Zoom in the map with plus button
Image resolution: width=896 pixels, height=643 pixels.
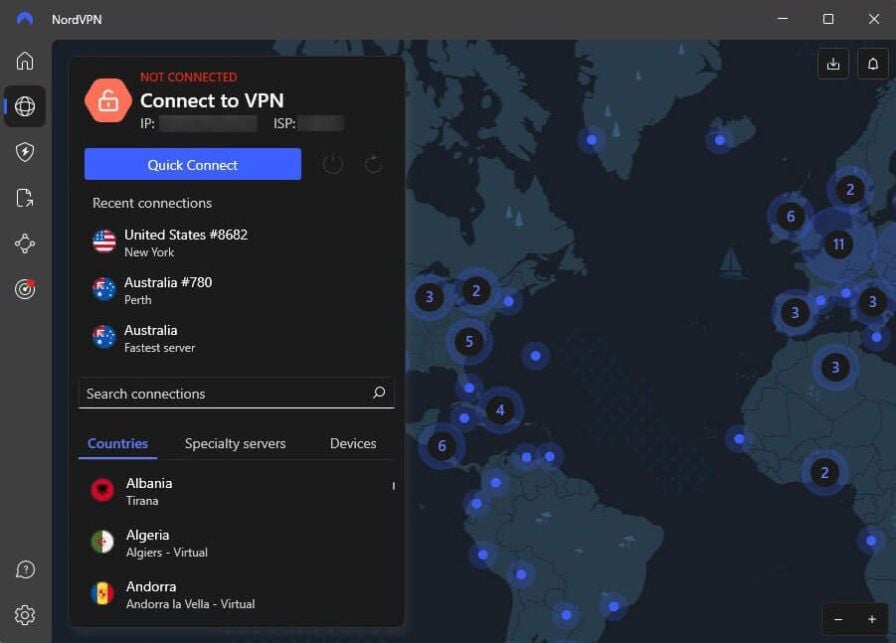872,619
